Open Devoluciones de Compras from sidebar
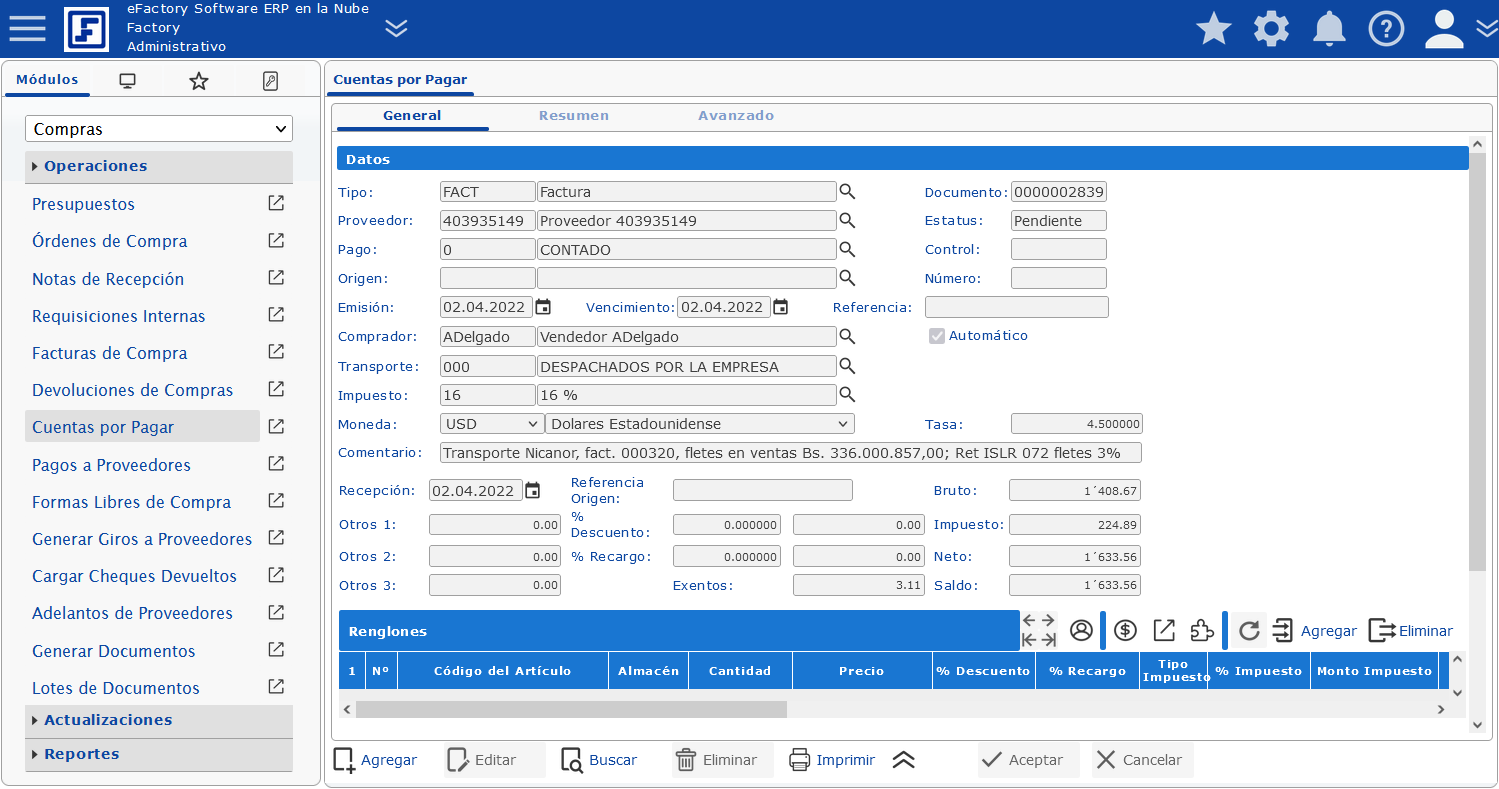Screen dimensions: 1499x789 click(x=133, y=390)
